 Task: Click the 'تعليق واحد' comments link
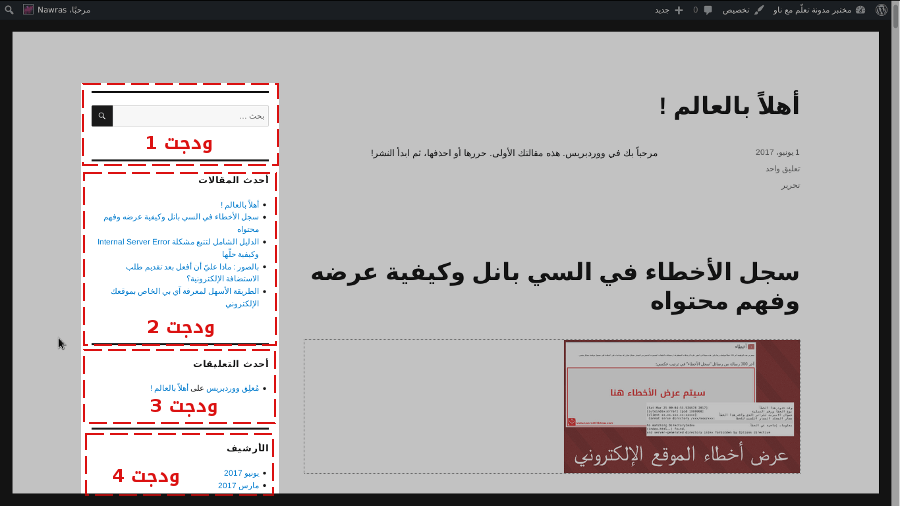click(x=782, y=168)
